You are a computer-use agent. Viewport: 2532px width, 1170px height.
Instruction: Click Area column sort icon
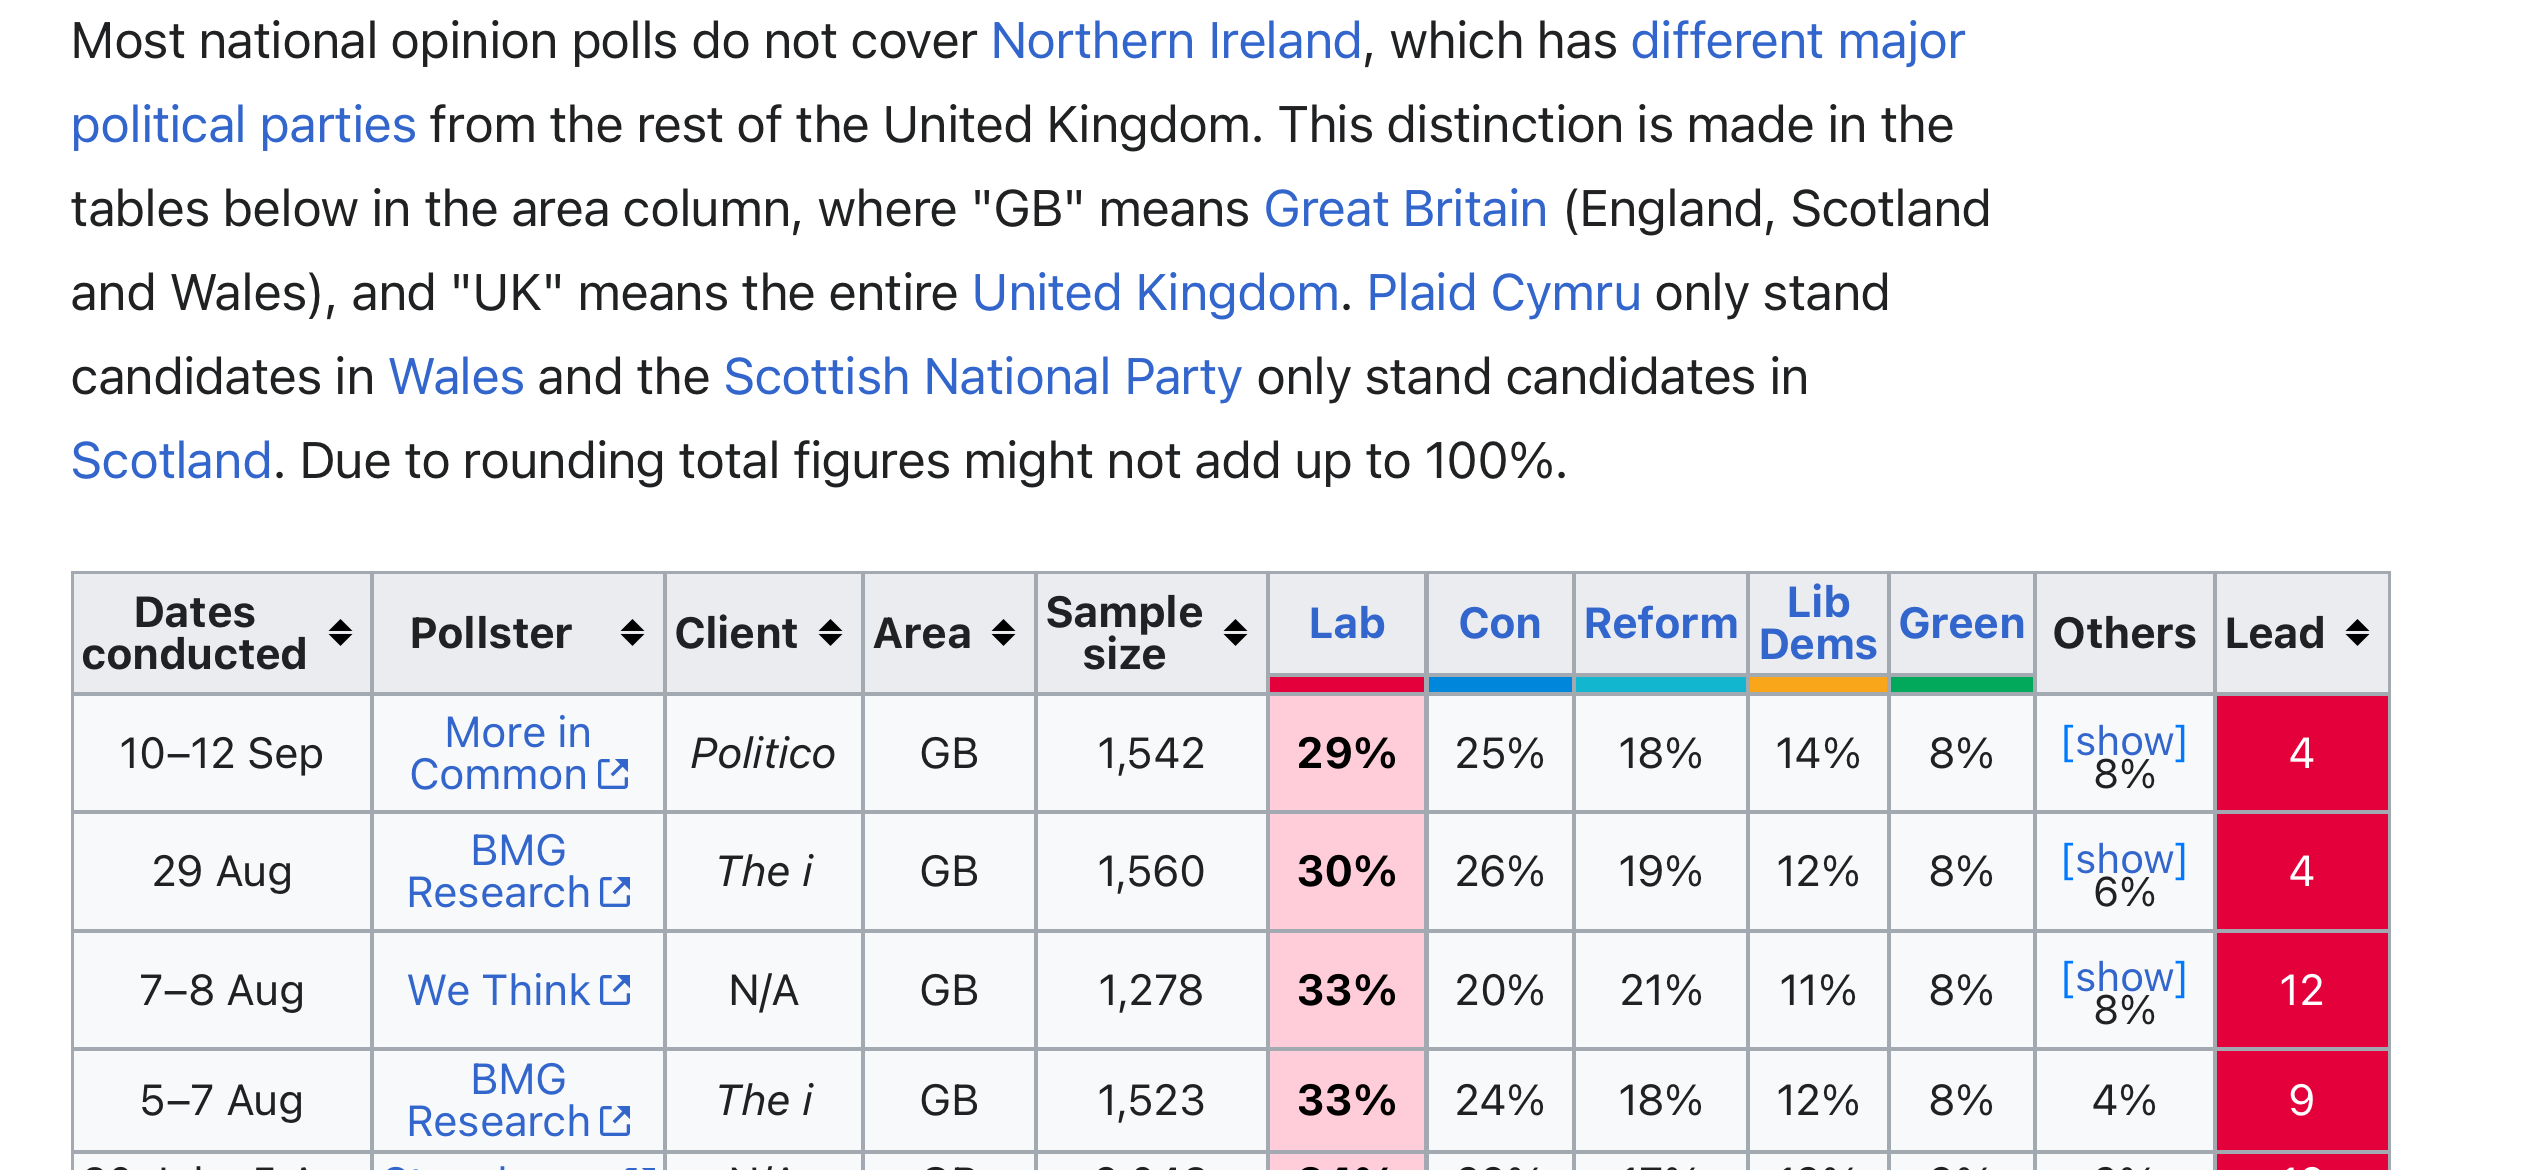point(1003,633)
